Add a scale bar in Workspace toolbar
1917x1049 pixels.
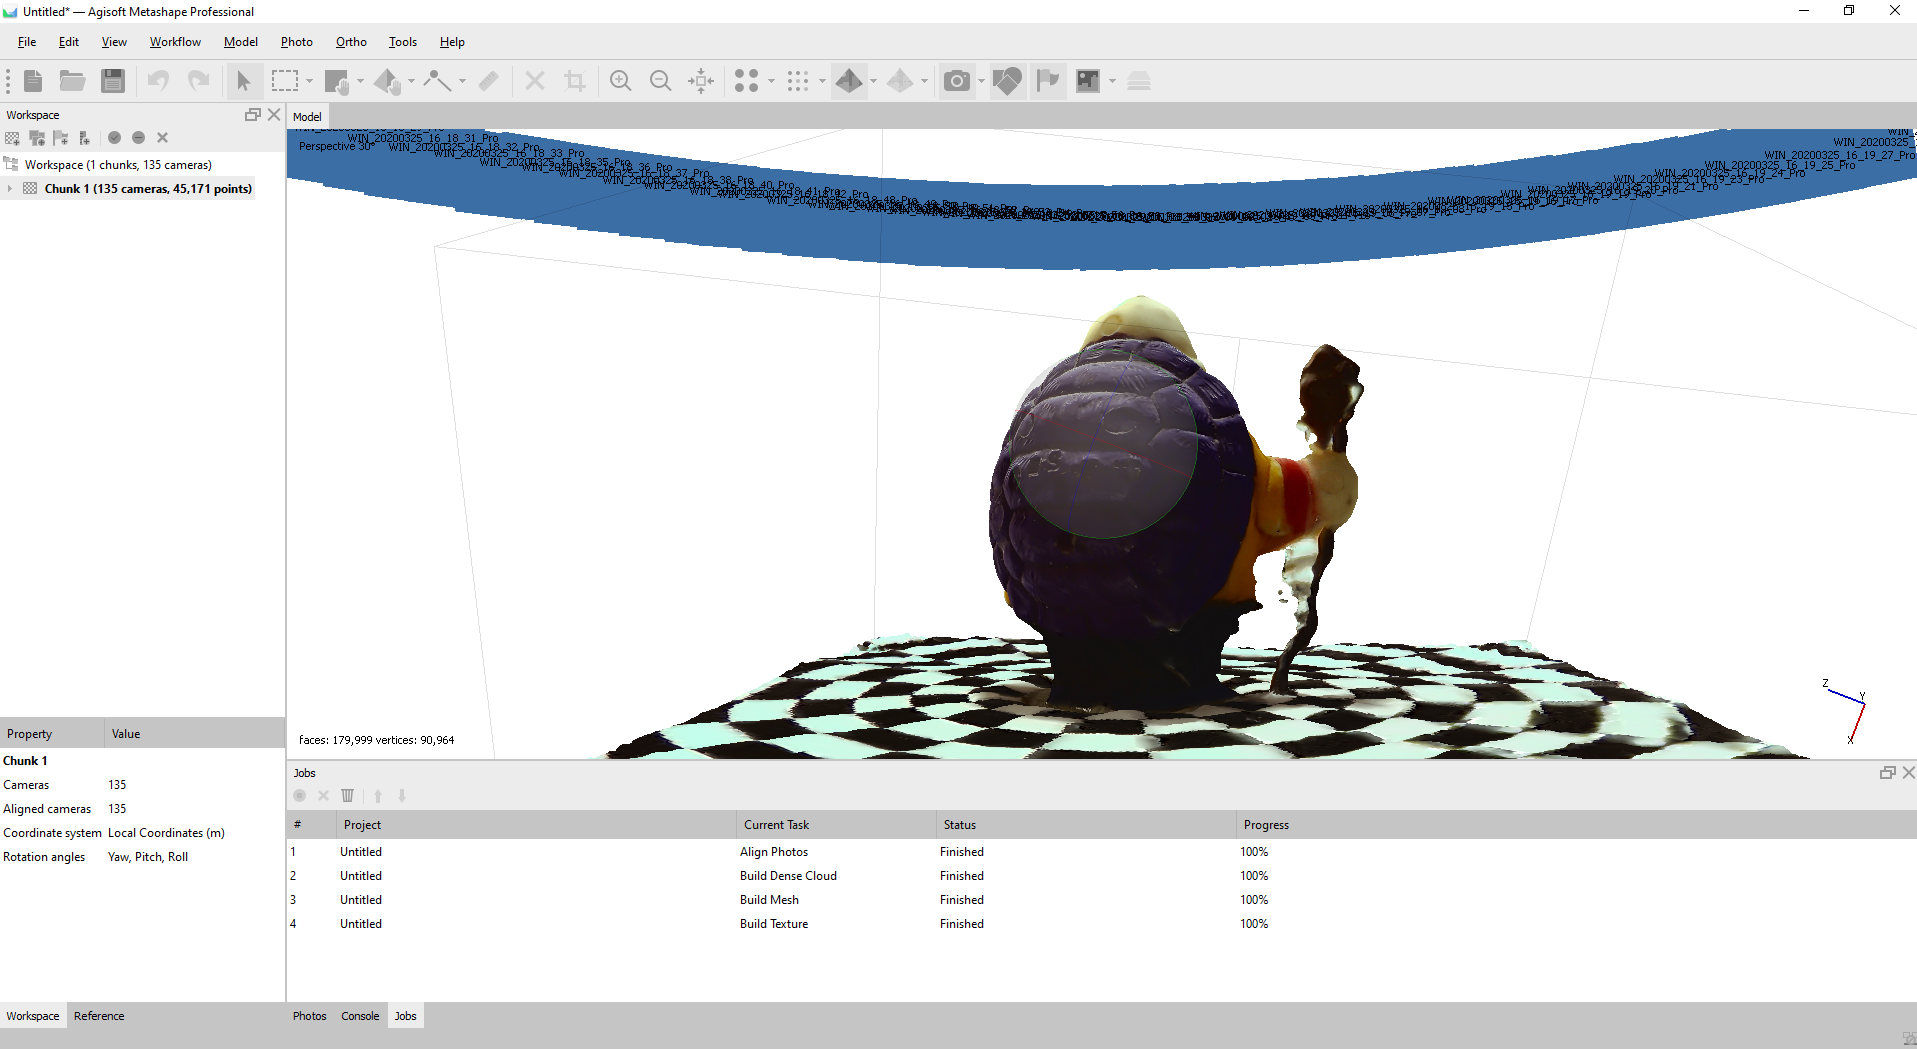tap(85, 138)
